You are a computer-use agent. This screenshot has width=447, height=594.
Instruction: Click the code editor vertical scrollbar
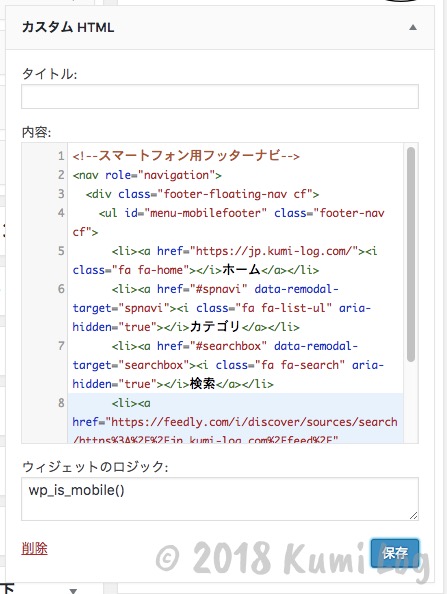coord(411,254)
